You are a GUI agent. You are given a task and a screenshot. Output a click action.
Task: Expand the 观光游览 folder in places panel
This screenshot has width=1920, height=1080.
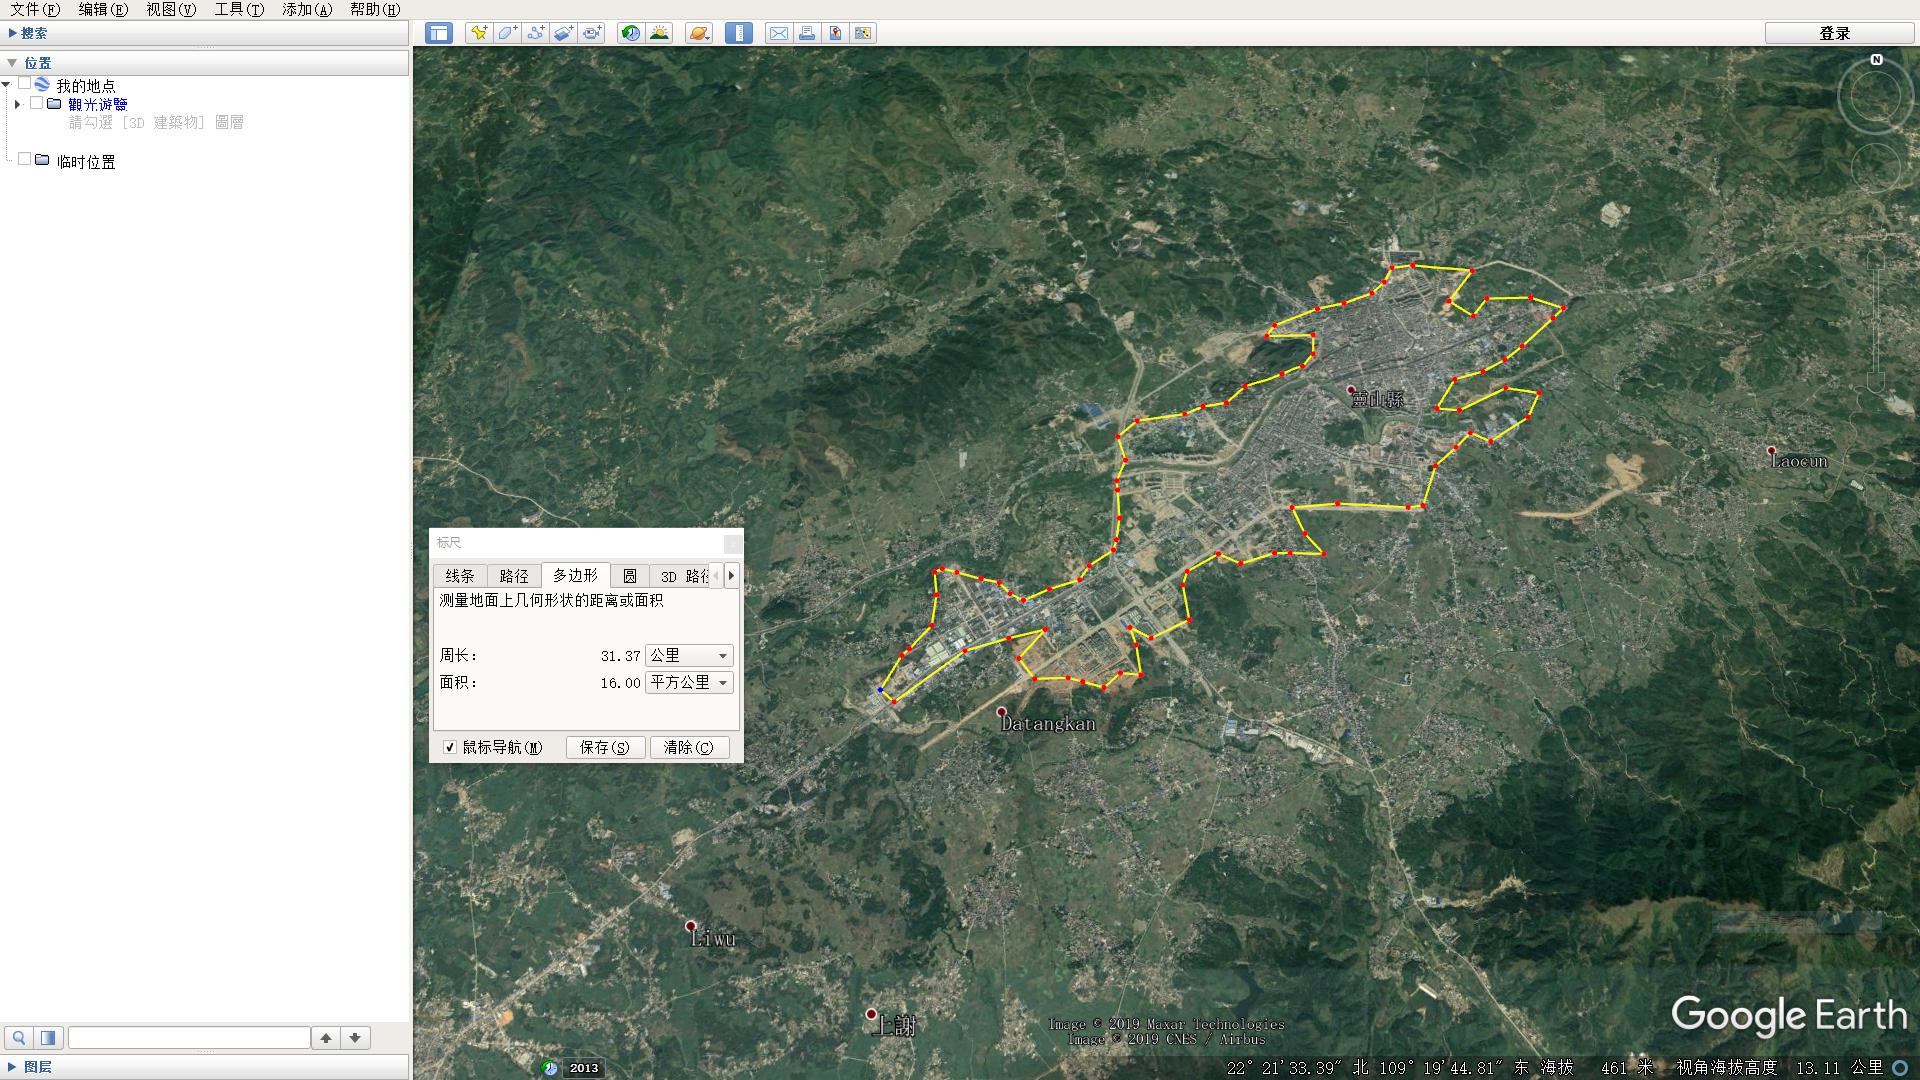point(17,104)
